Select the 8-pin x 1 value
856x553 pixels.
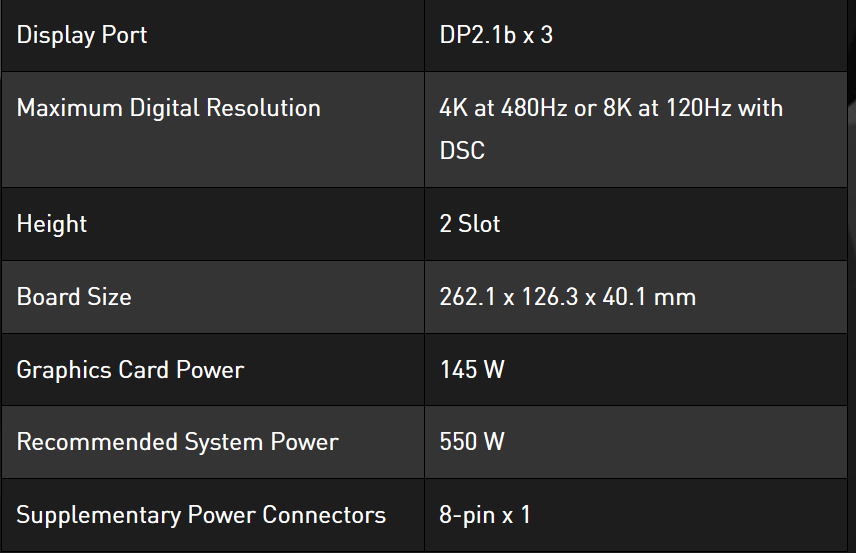pyautogui.click(x=485, y=516)
